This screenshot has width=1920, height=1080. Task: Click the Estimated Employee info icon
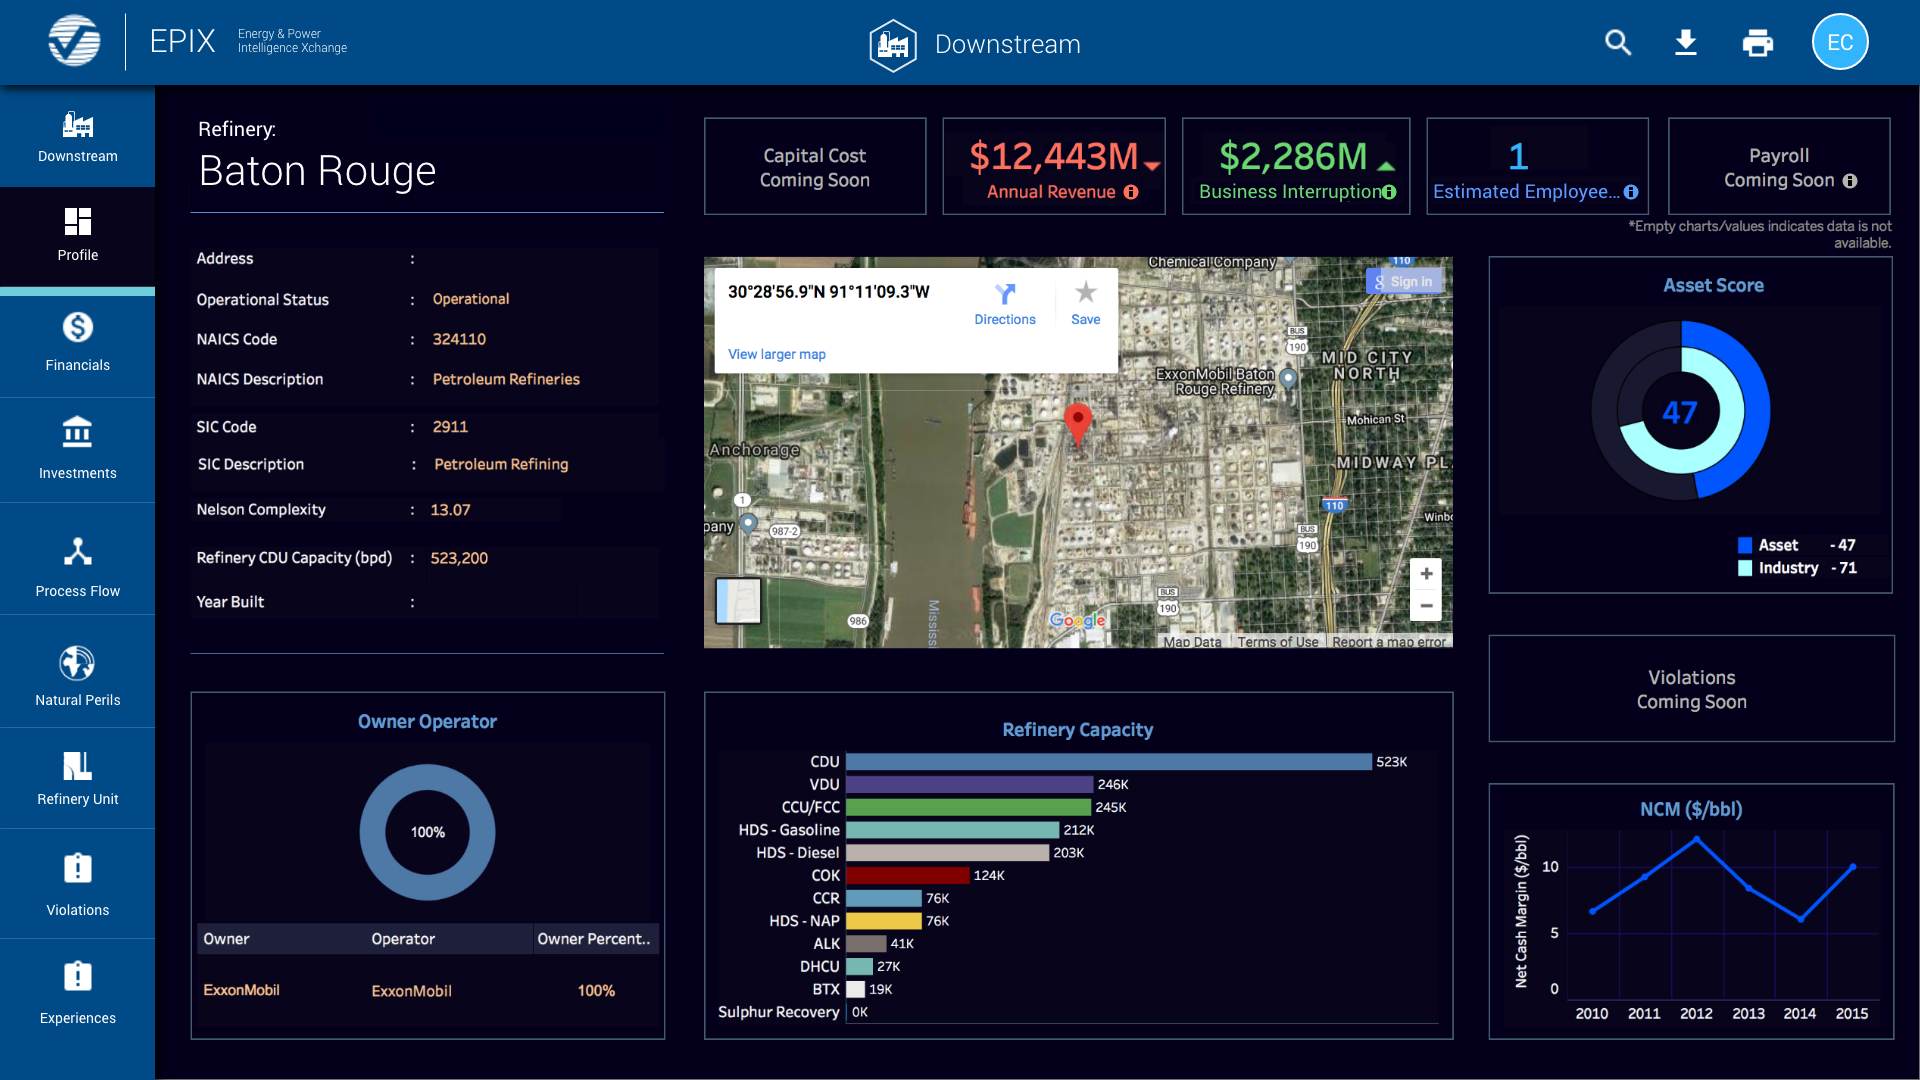point(1631,192)
